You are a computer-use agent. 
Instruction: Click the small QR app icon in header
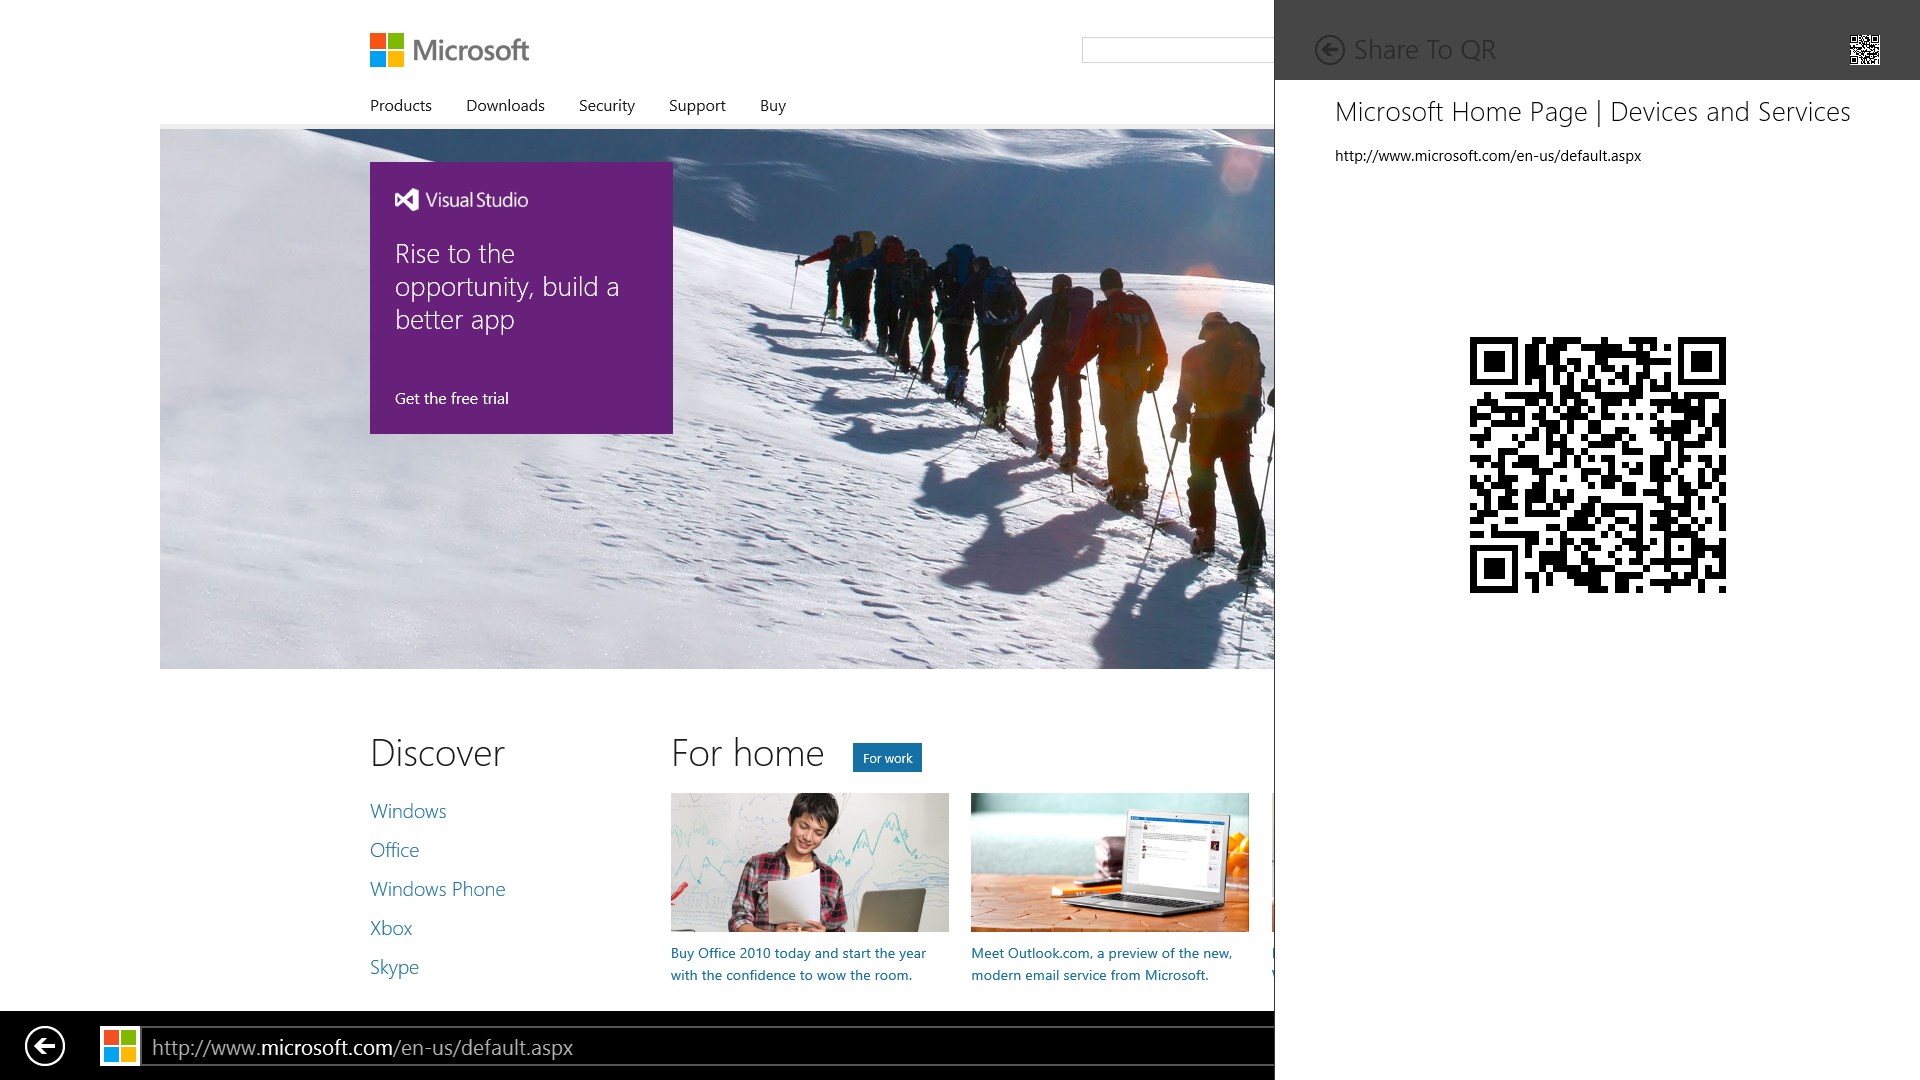[1864, 50]
